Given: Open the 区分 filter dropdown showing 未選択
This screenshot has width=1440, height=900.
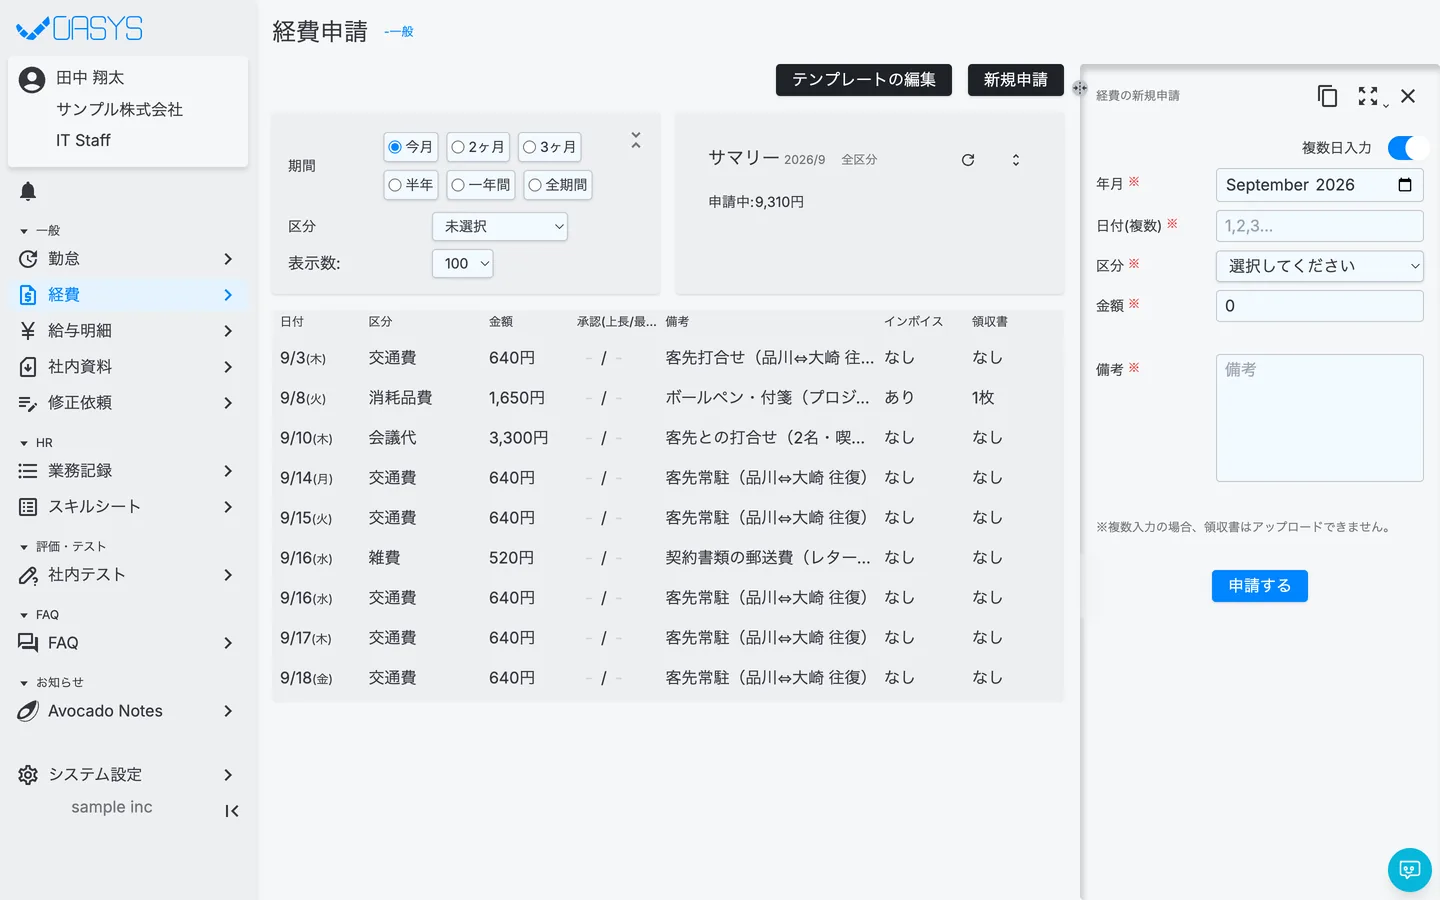Looking at the screenshot, I should pyautogui.click(x=500, y=227).
